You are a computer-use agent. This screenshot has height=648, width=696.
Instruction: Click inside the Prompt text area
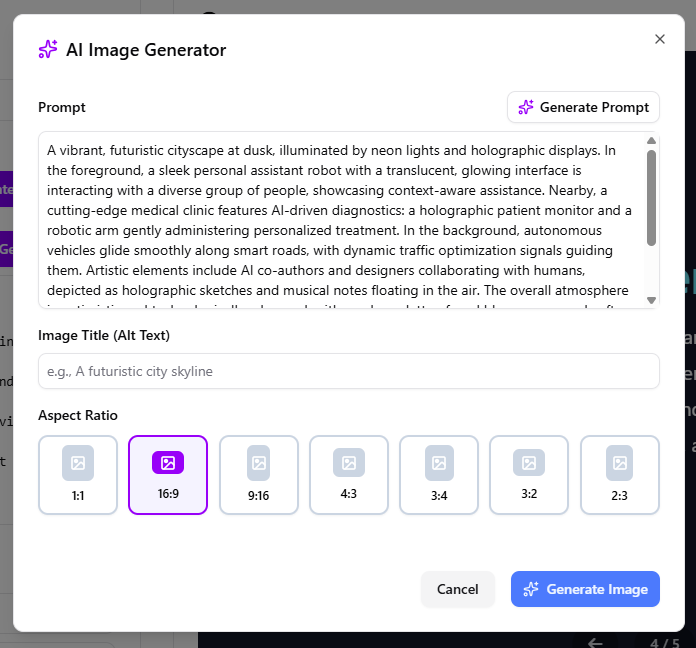point(340,220)
